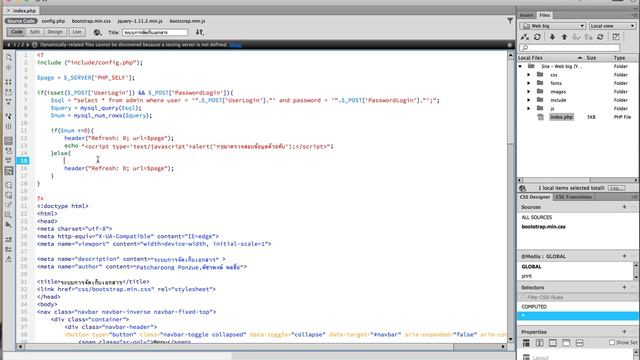
Task: Select the Border category icon in Properties
Action: (x=553, y=343)
